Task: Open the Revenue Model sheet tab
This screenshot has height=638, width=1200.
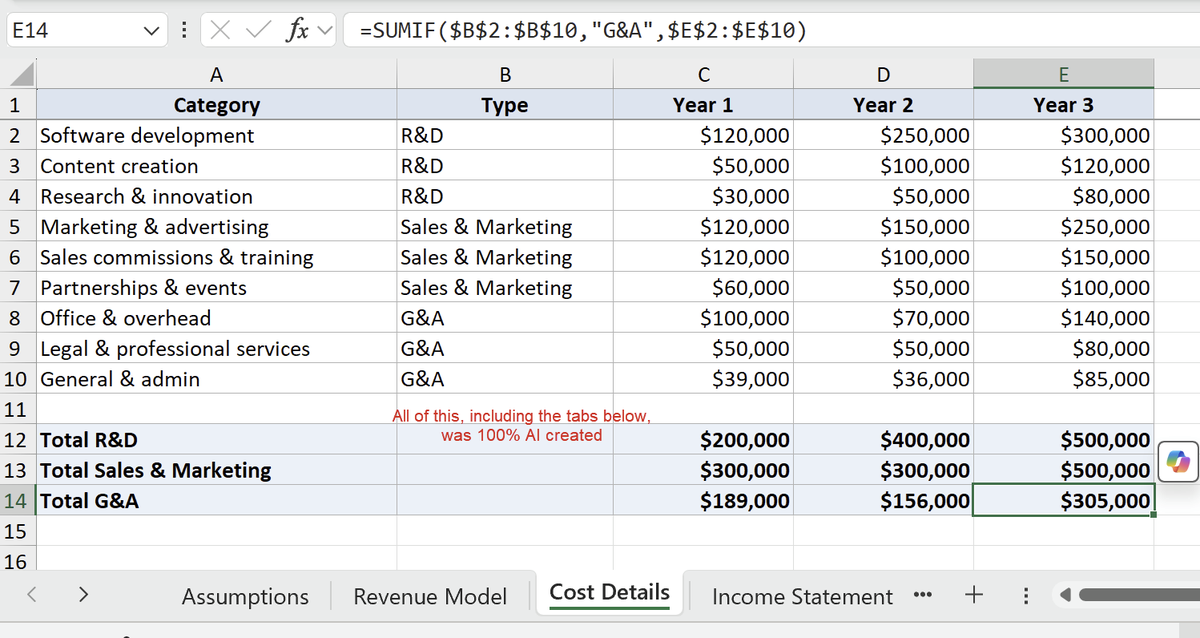Action: (x=430, y=597)
